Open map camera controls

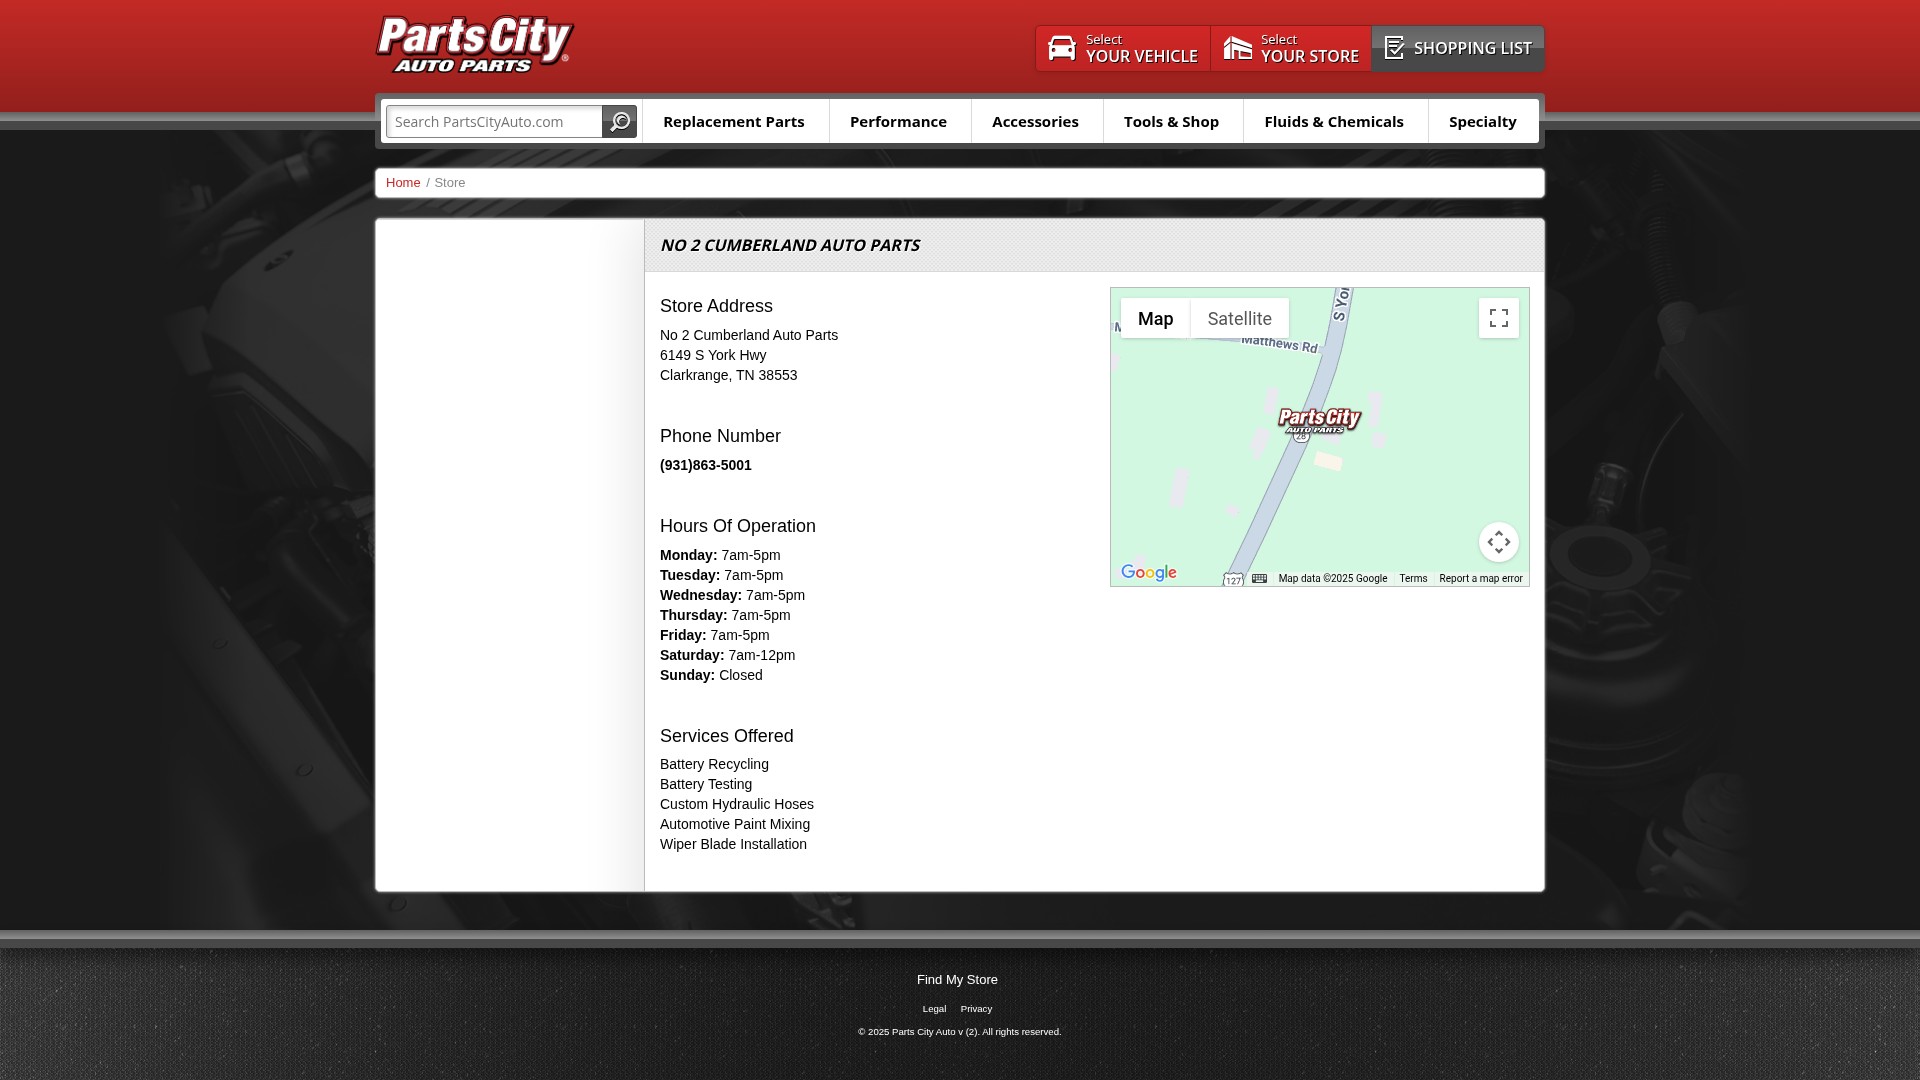(x=1499, y=542)
